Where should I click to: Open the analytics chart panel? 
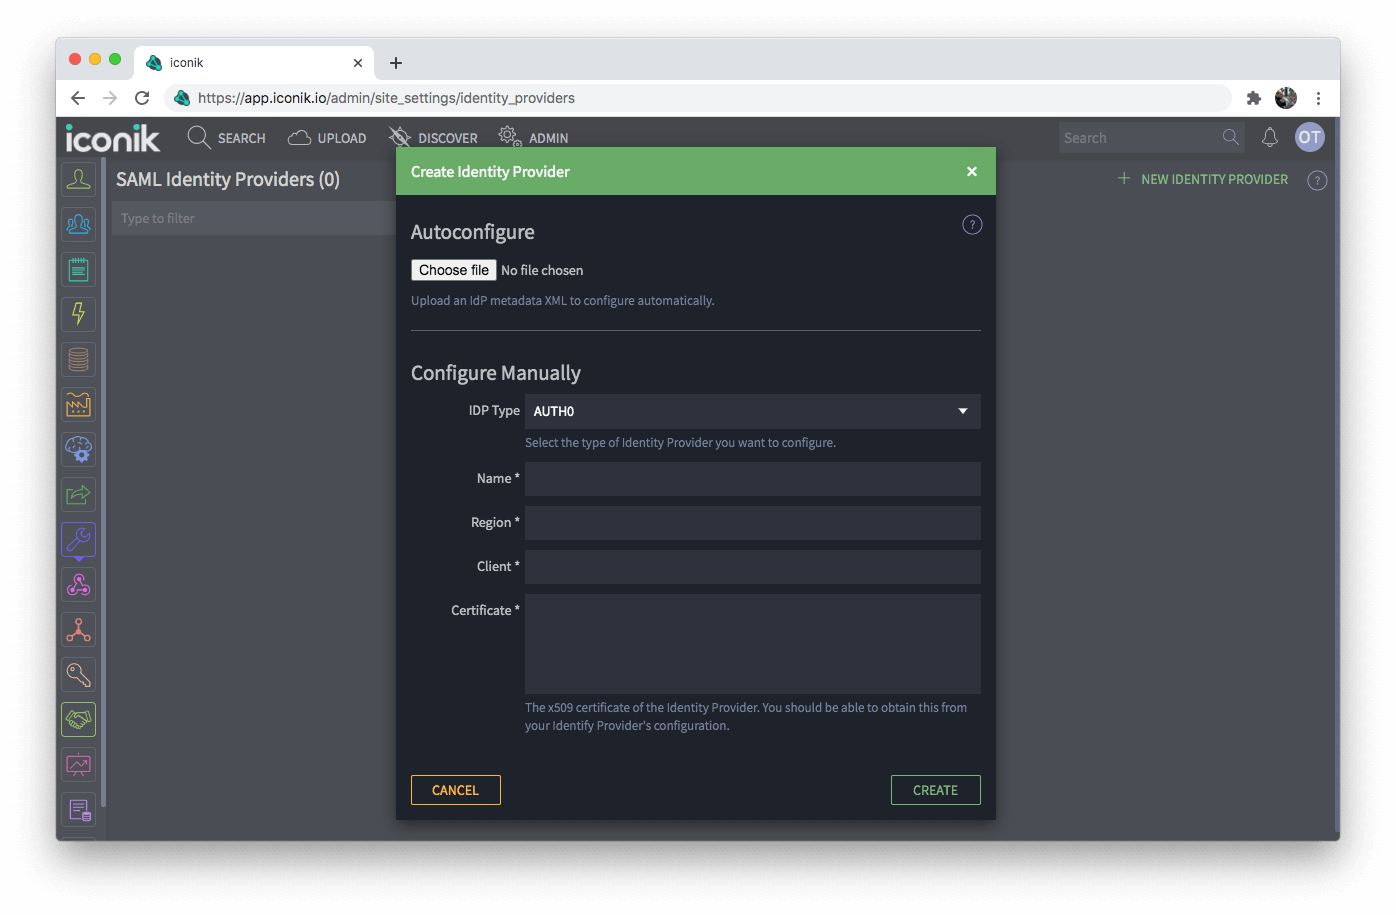point(78,764)
